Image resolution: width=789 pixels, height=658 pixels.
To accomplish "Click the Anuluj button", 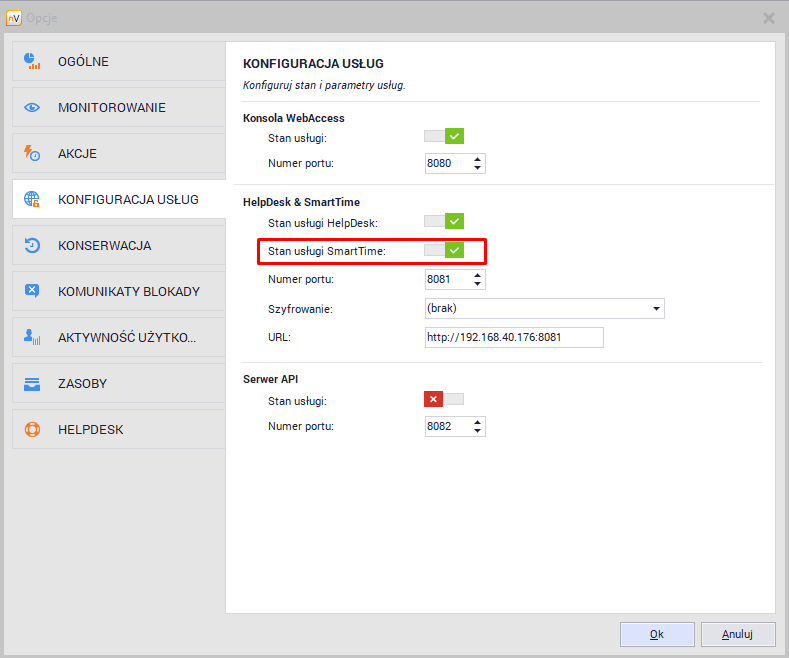I will 738,634.
